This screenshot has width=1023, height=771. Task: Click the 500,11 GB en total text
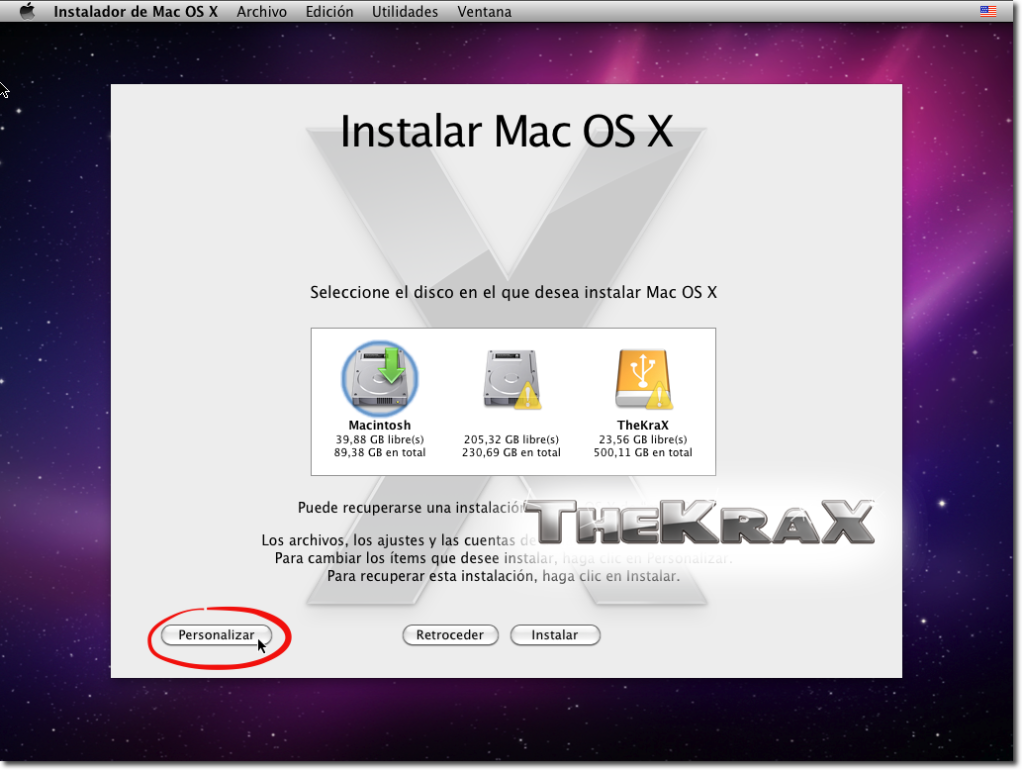coord(643,453)
